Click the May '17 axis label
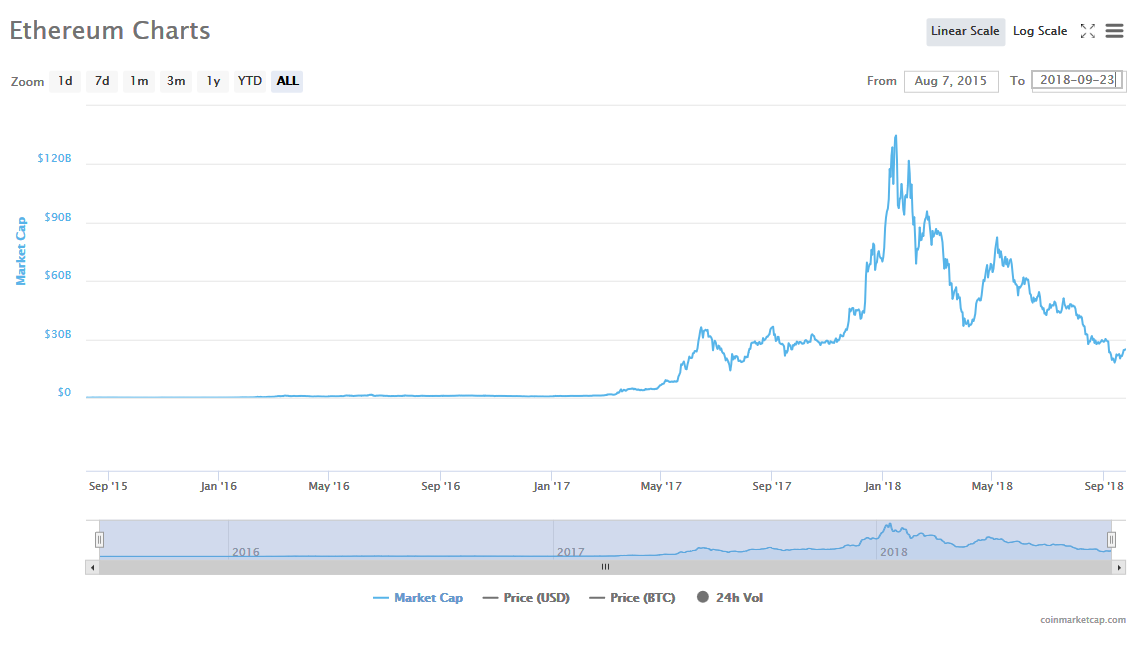This screenshot has width=1146, height=660. pos(661,486)
